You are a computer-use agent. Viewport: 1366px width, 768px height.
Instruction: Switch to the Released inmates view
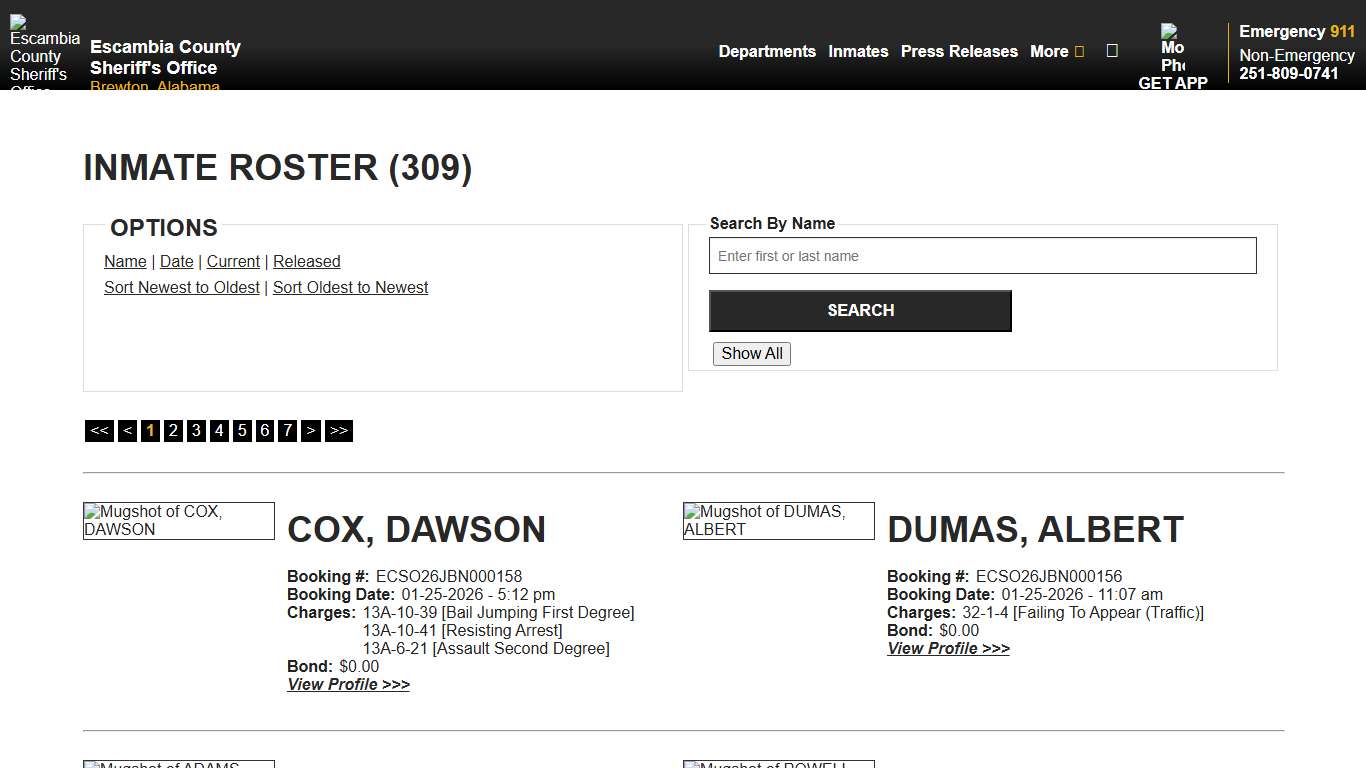click(307, 261)
